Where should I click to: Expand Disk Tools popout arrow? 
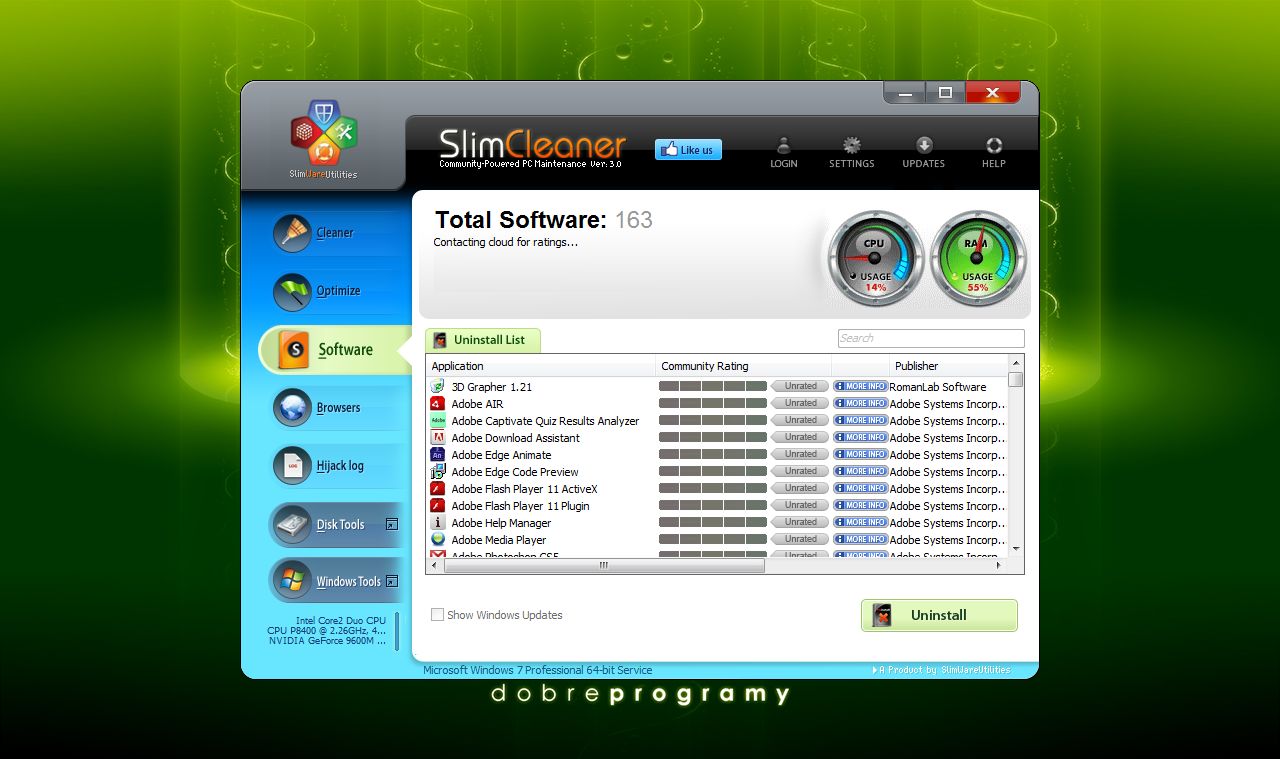[x=392, y=524]
